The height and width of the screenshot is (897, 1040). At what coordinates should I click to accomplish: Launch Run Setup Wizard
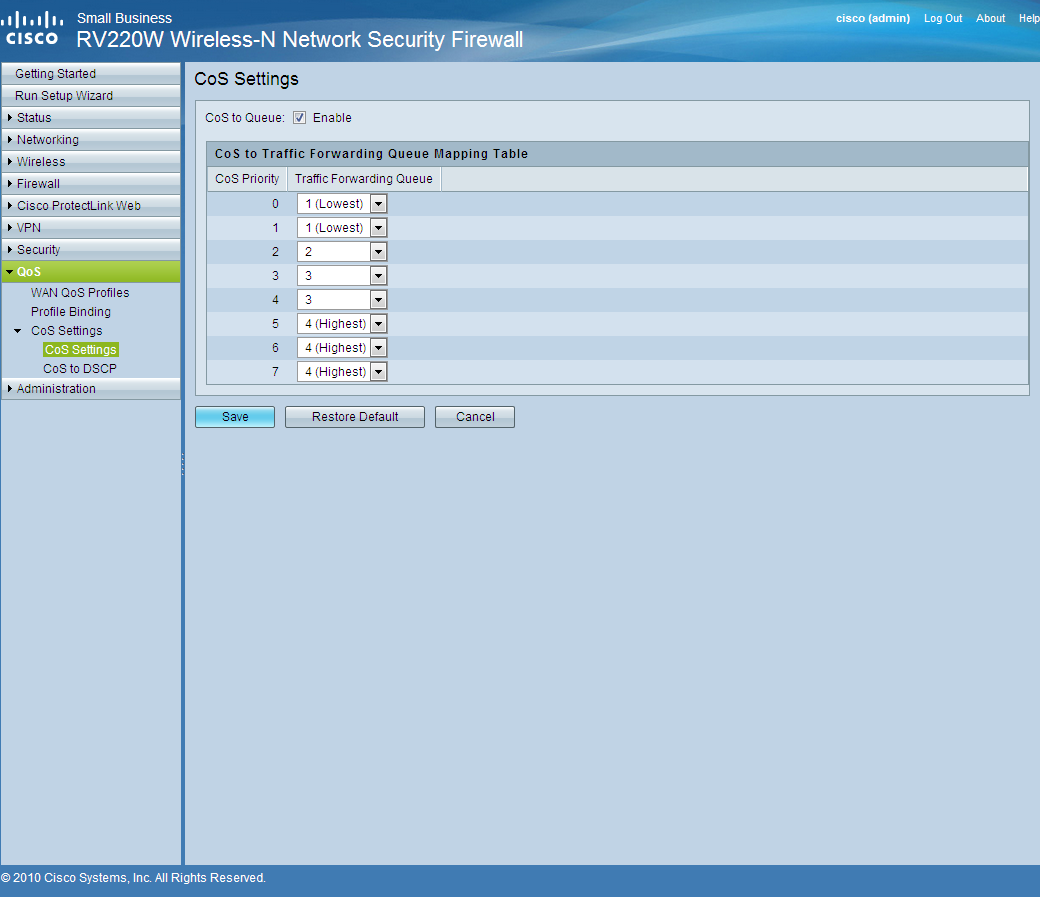tap(91, 96)
